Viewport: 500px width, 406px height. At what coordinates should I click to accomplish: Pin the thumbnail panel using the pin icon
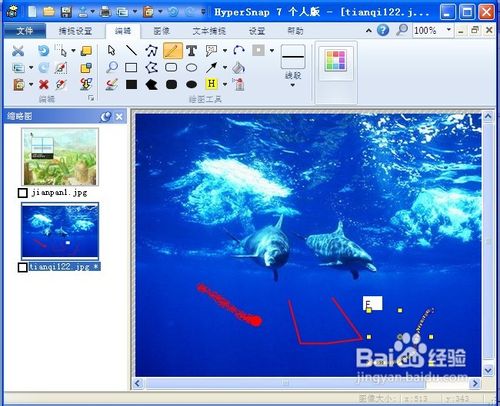pos(106,116)
